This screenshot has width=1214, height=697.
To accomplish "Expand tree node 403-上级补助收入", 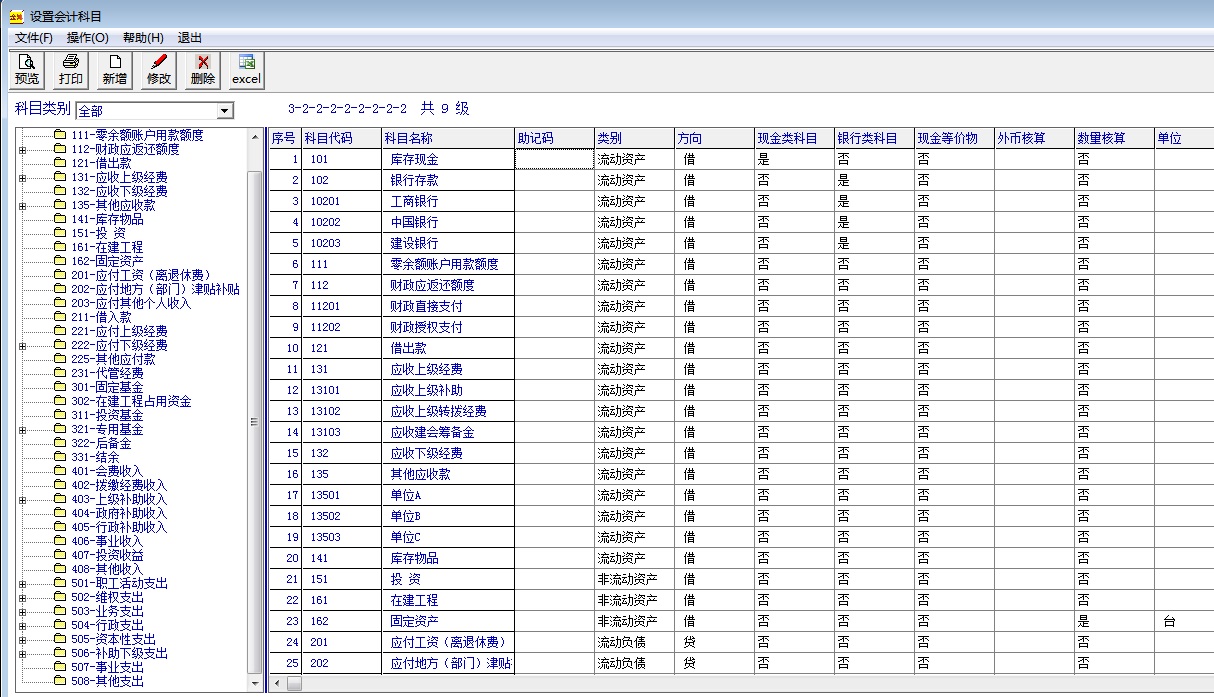I will click(x=23, y=500).
